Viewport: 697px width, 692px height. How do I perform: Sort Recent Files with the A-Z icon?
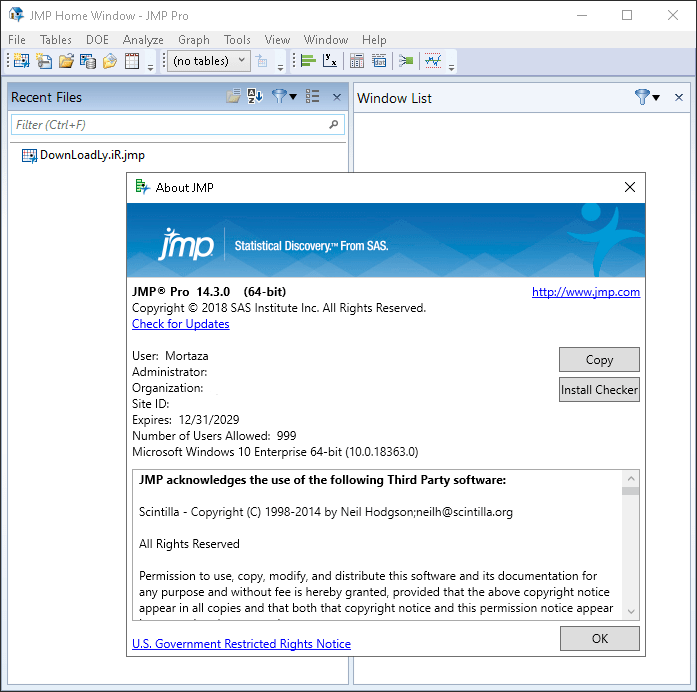(255, 96)
